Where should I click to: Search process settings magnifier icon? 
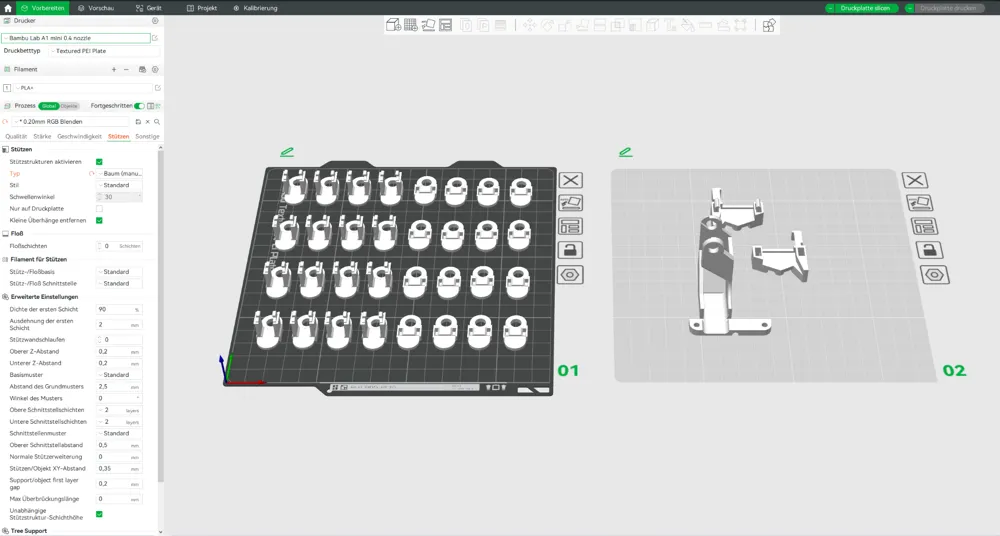point(157,122)
